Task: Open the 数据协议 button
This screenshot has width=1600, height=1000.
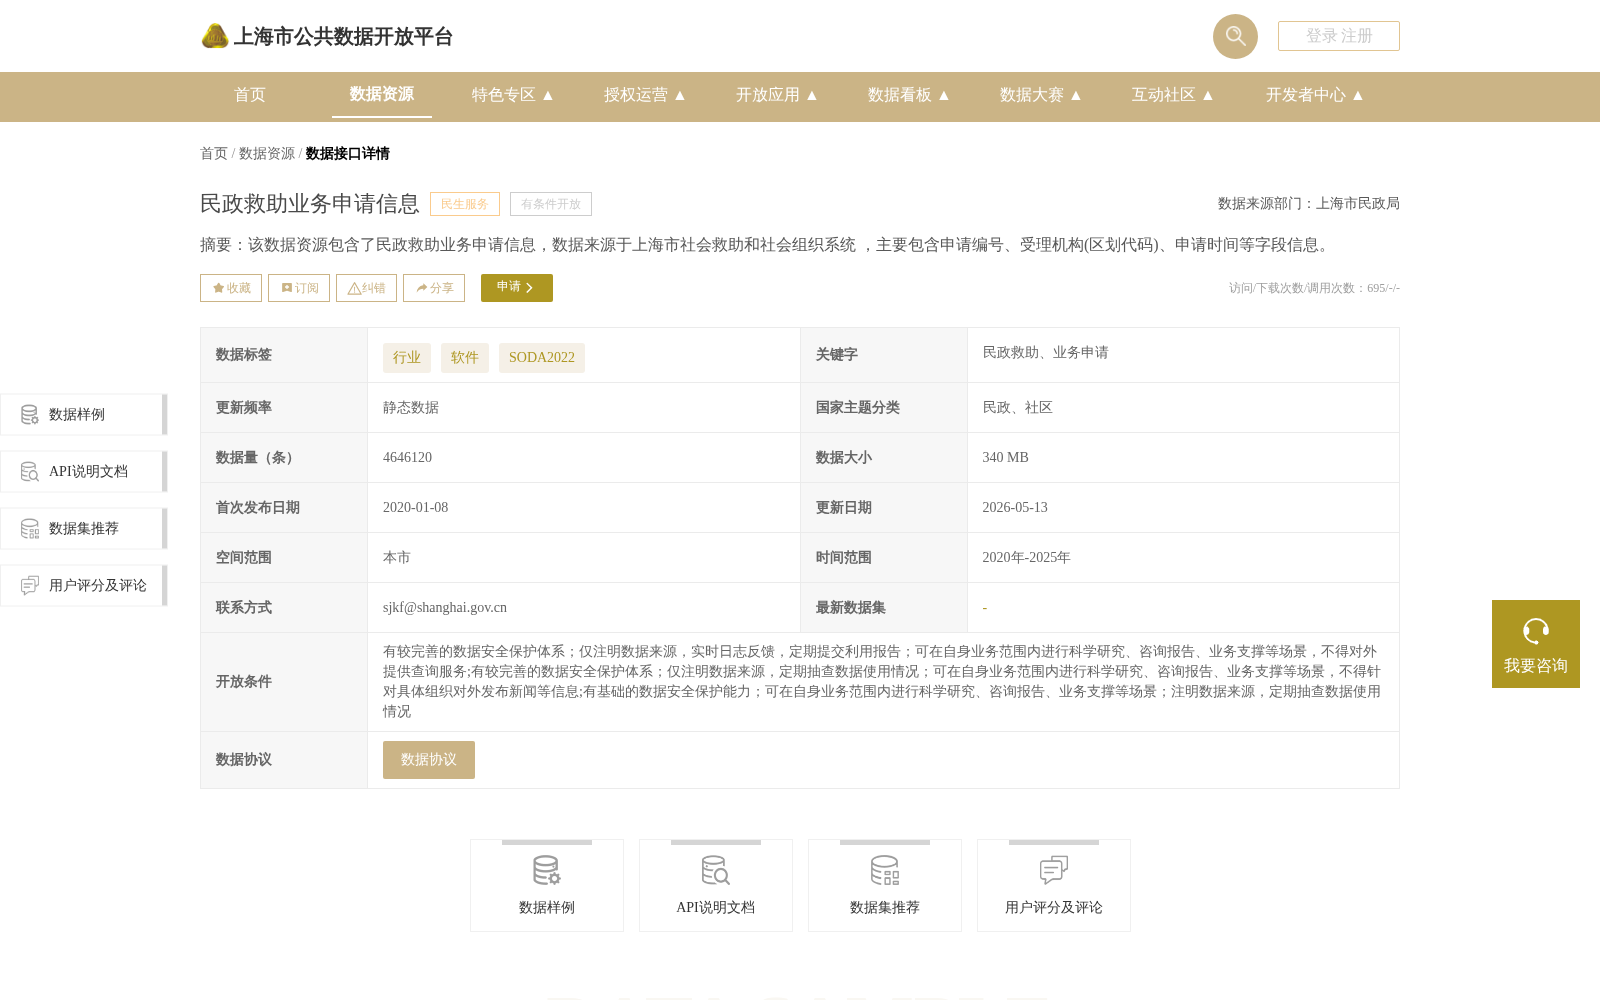Action: (429, 760)
